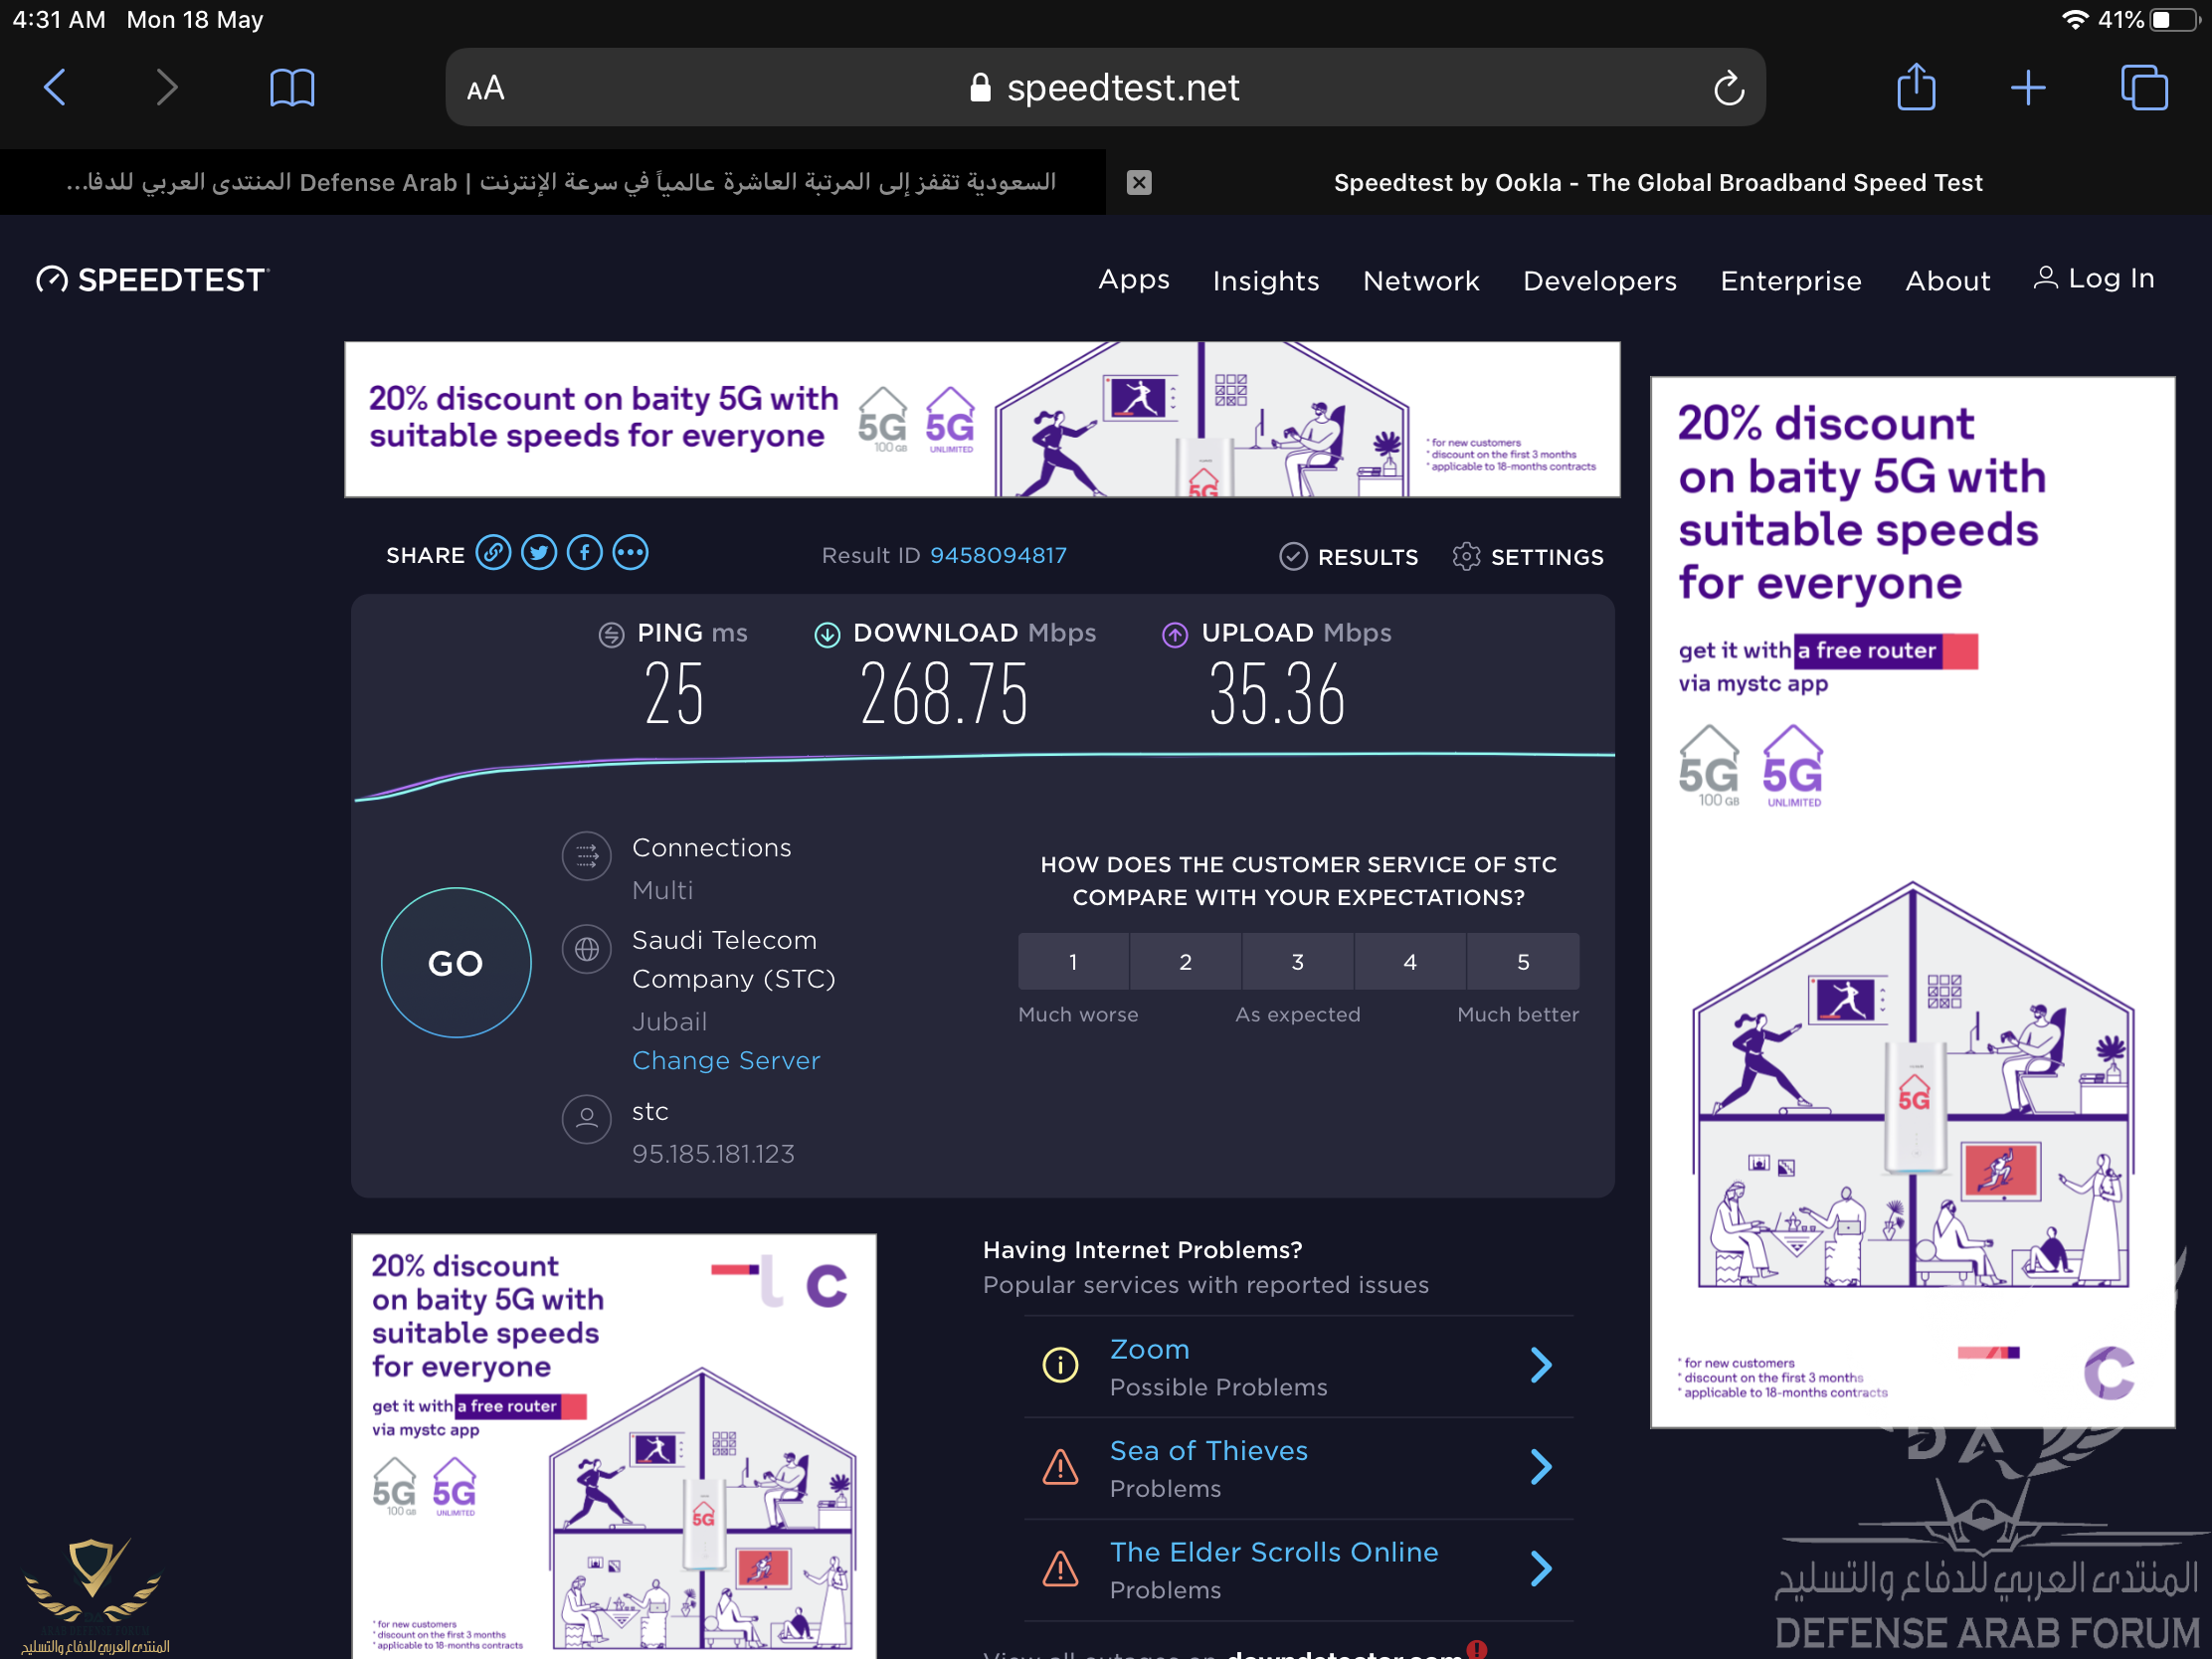Open the lower-left baity 5G ad
The width and height of the screenshot is (2212, 1659).
tap(614, 1446)
